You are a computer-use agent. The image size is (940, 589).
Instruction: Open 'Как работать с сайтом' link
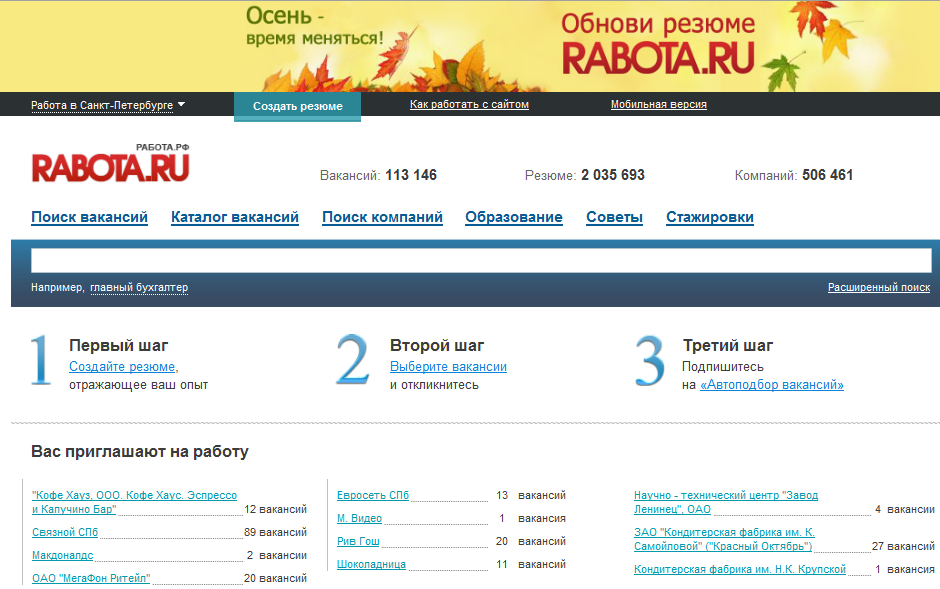tap(469, 104)
